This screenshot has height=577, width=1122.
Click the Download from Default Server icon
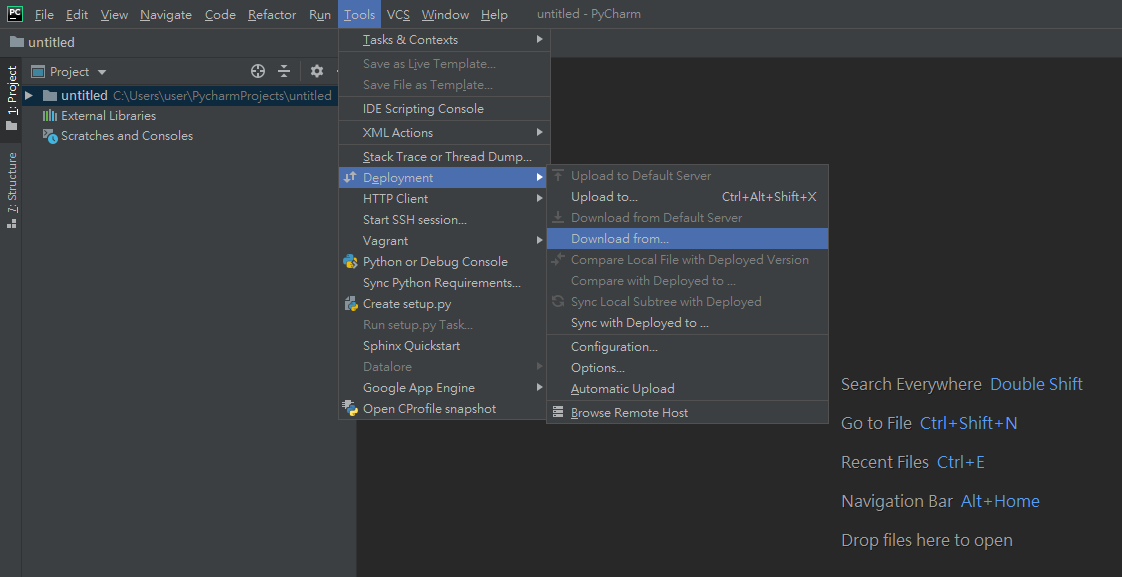pos(558,218)
